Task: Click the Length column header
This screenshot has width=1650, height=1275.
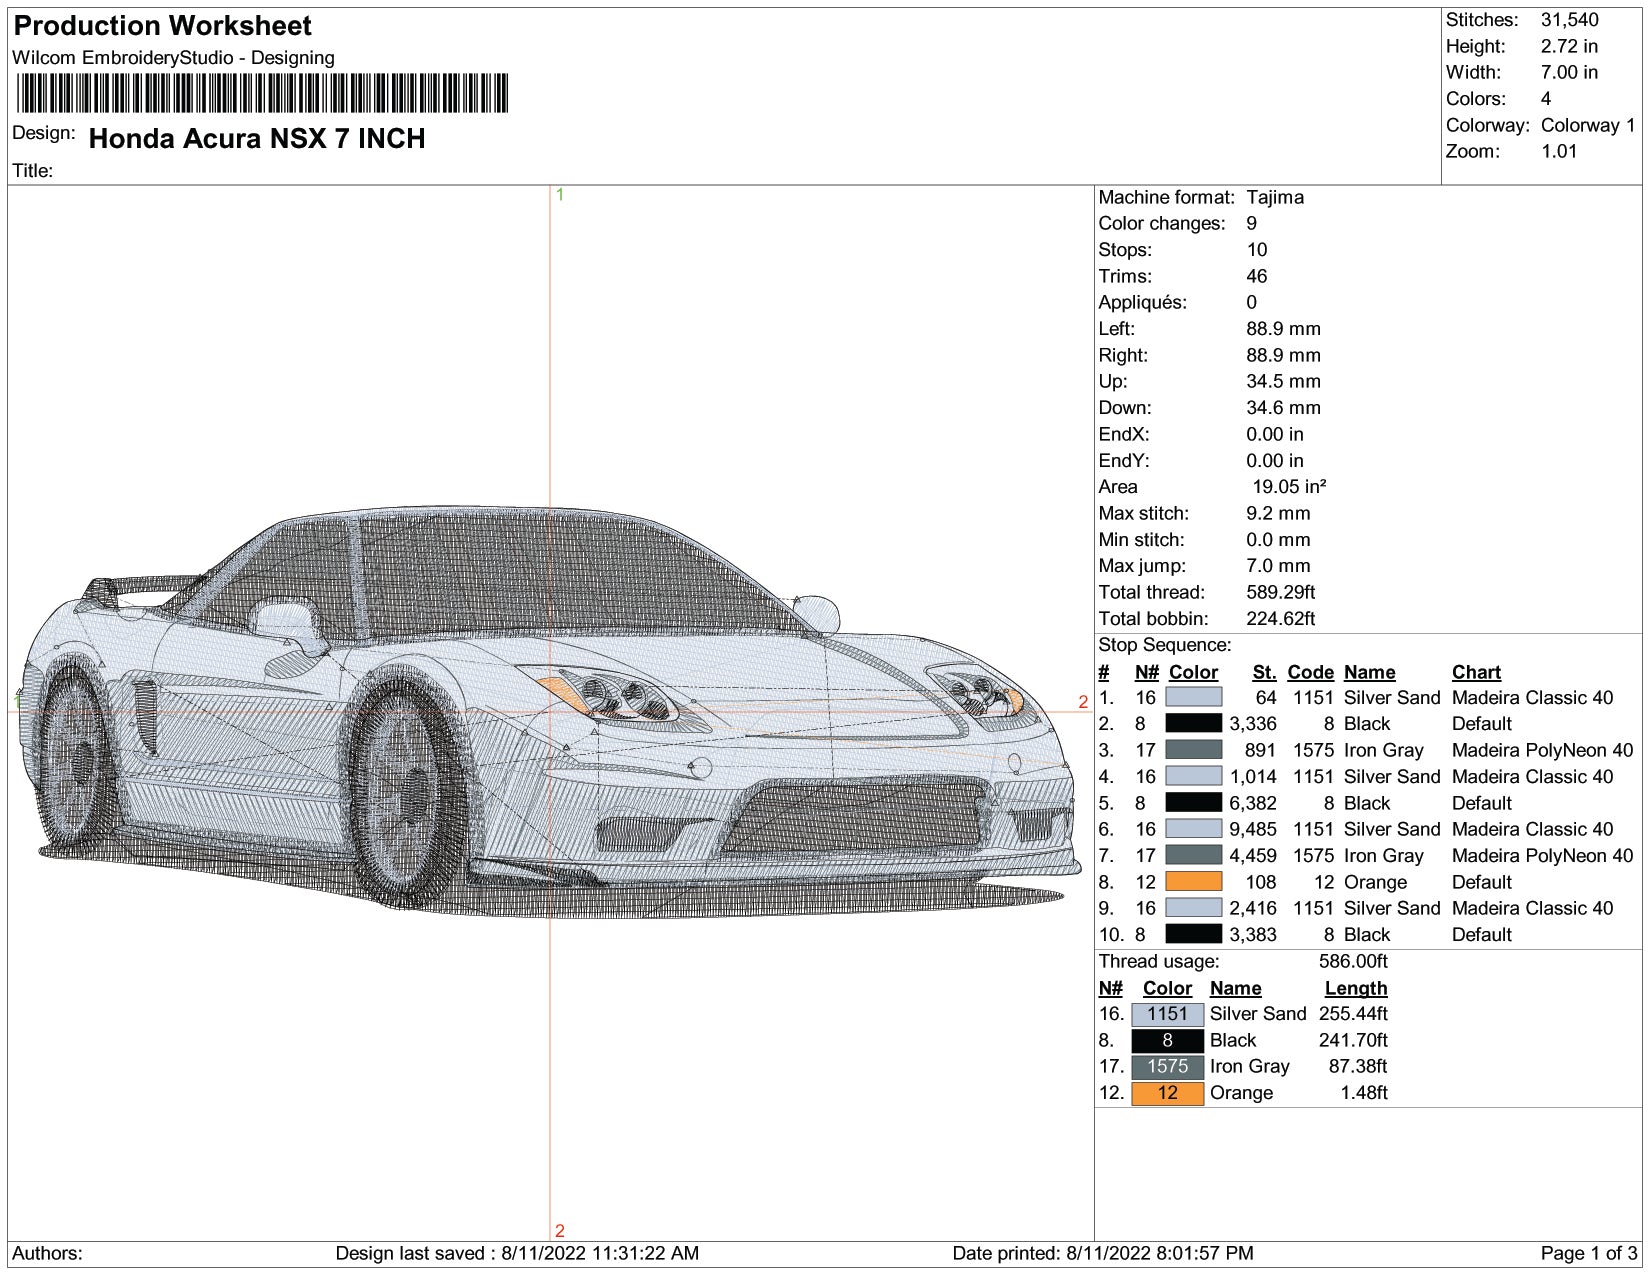Action: point(1356,988)
